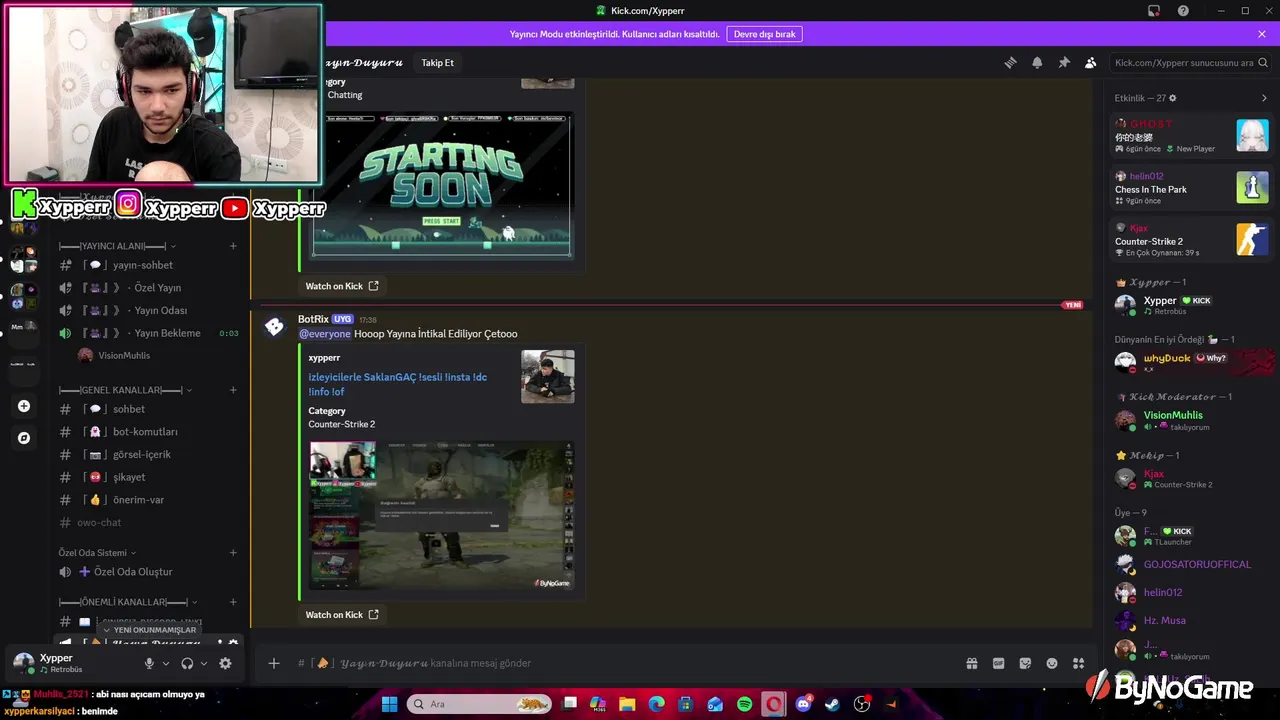Open user settings gear icon
Image resolution: width=1280 pixels, height=720 pixels.
click(225, 663)
